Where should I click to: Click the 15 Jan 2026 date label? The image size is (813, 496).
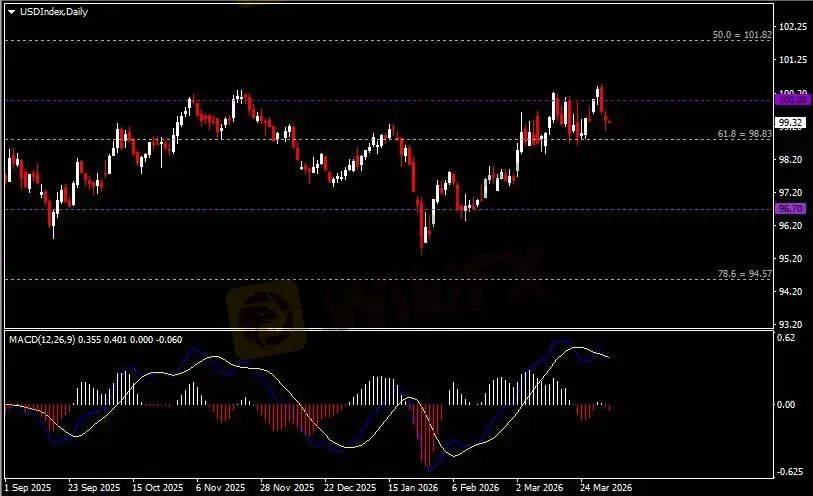click(413, 488)
